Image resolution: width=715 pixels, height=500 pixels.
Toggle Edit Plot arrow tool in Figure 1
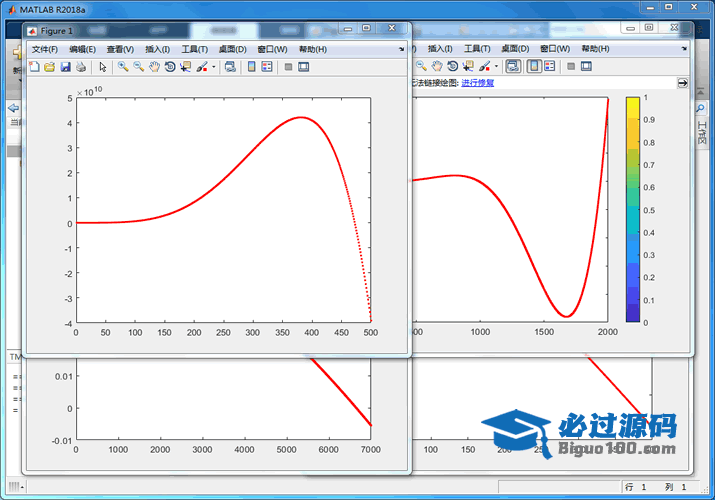pos(103,67)
